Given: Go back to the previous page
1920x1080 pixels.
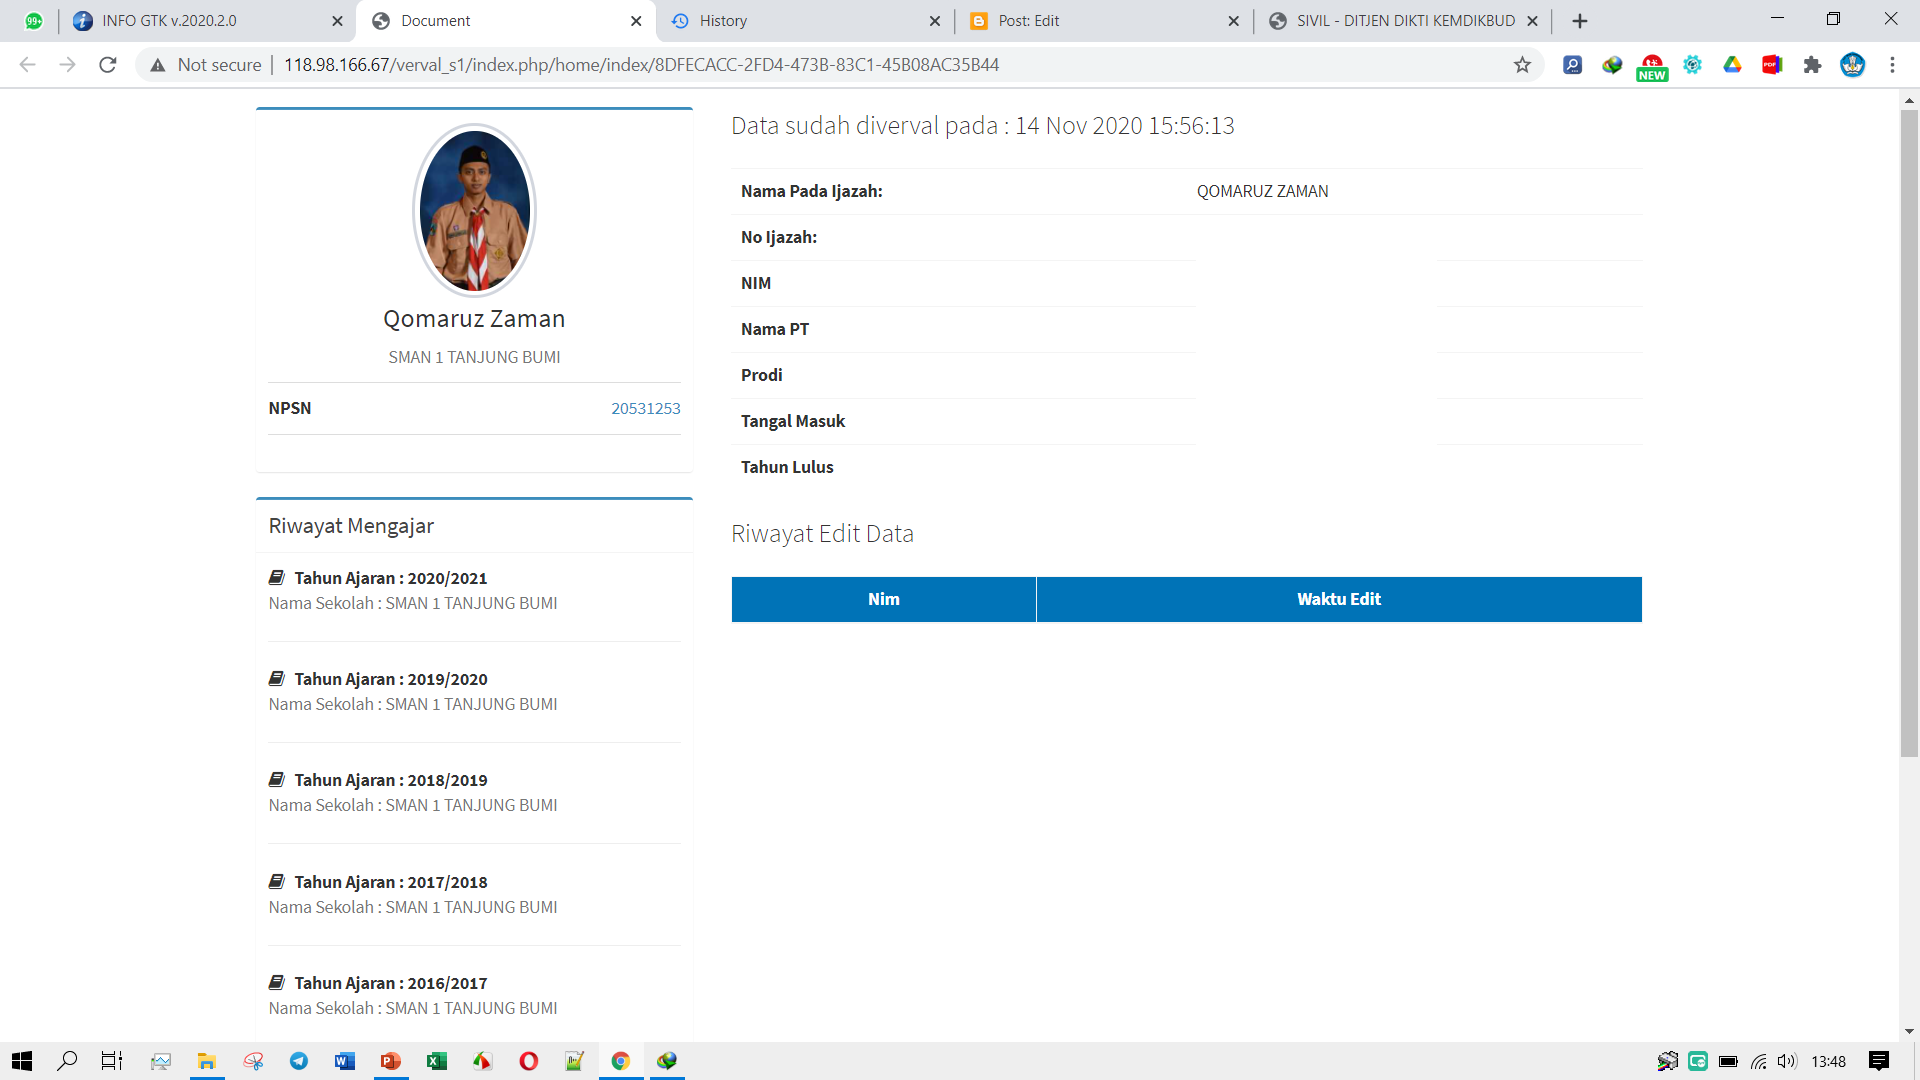Looking at the screenshot, I should (26, 65).
